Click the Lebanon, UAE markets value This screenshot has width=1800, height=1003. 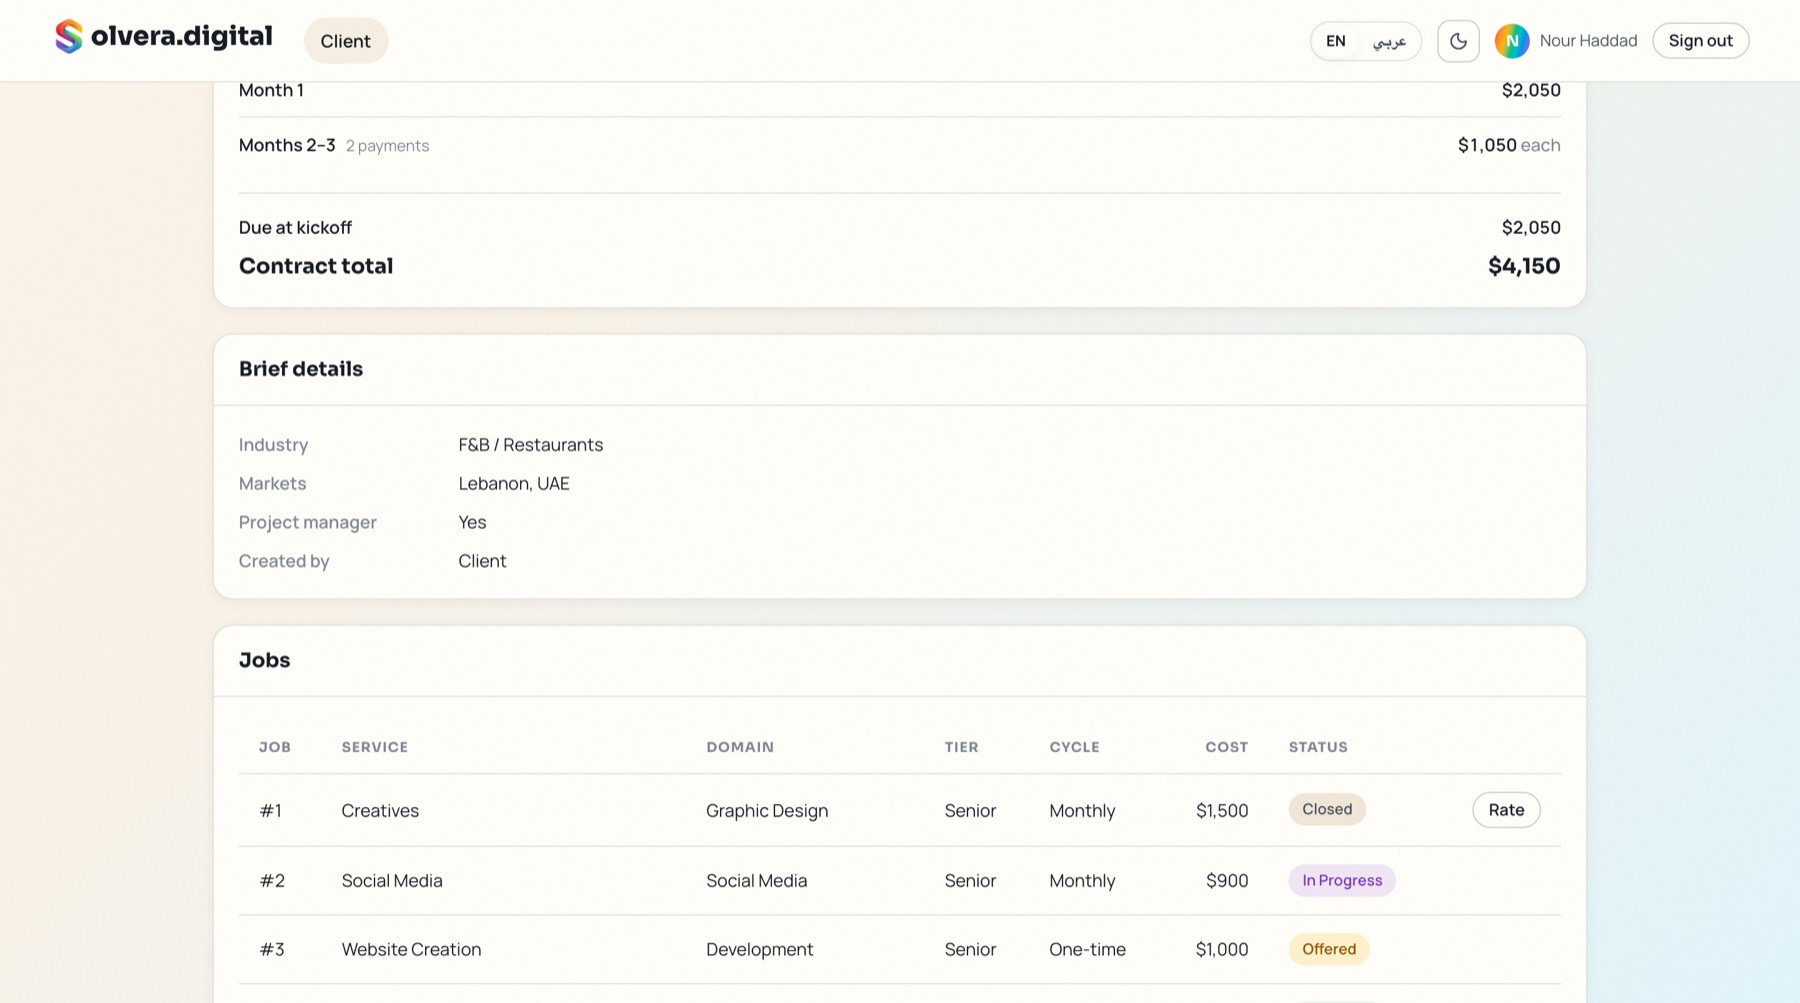coord(514,484)
